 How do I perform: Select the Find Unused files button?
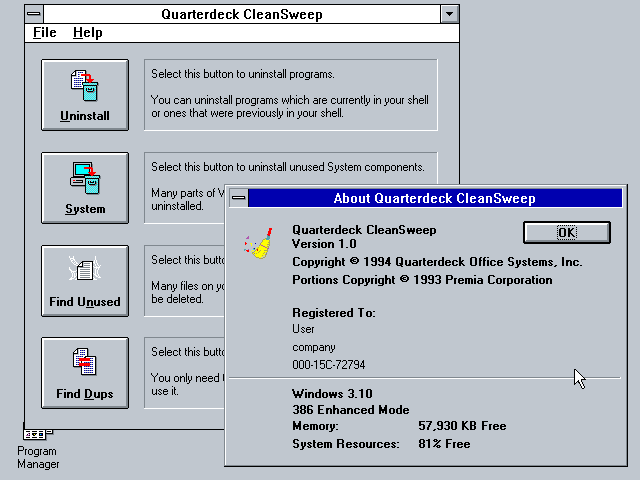(x=85, y=281)
